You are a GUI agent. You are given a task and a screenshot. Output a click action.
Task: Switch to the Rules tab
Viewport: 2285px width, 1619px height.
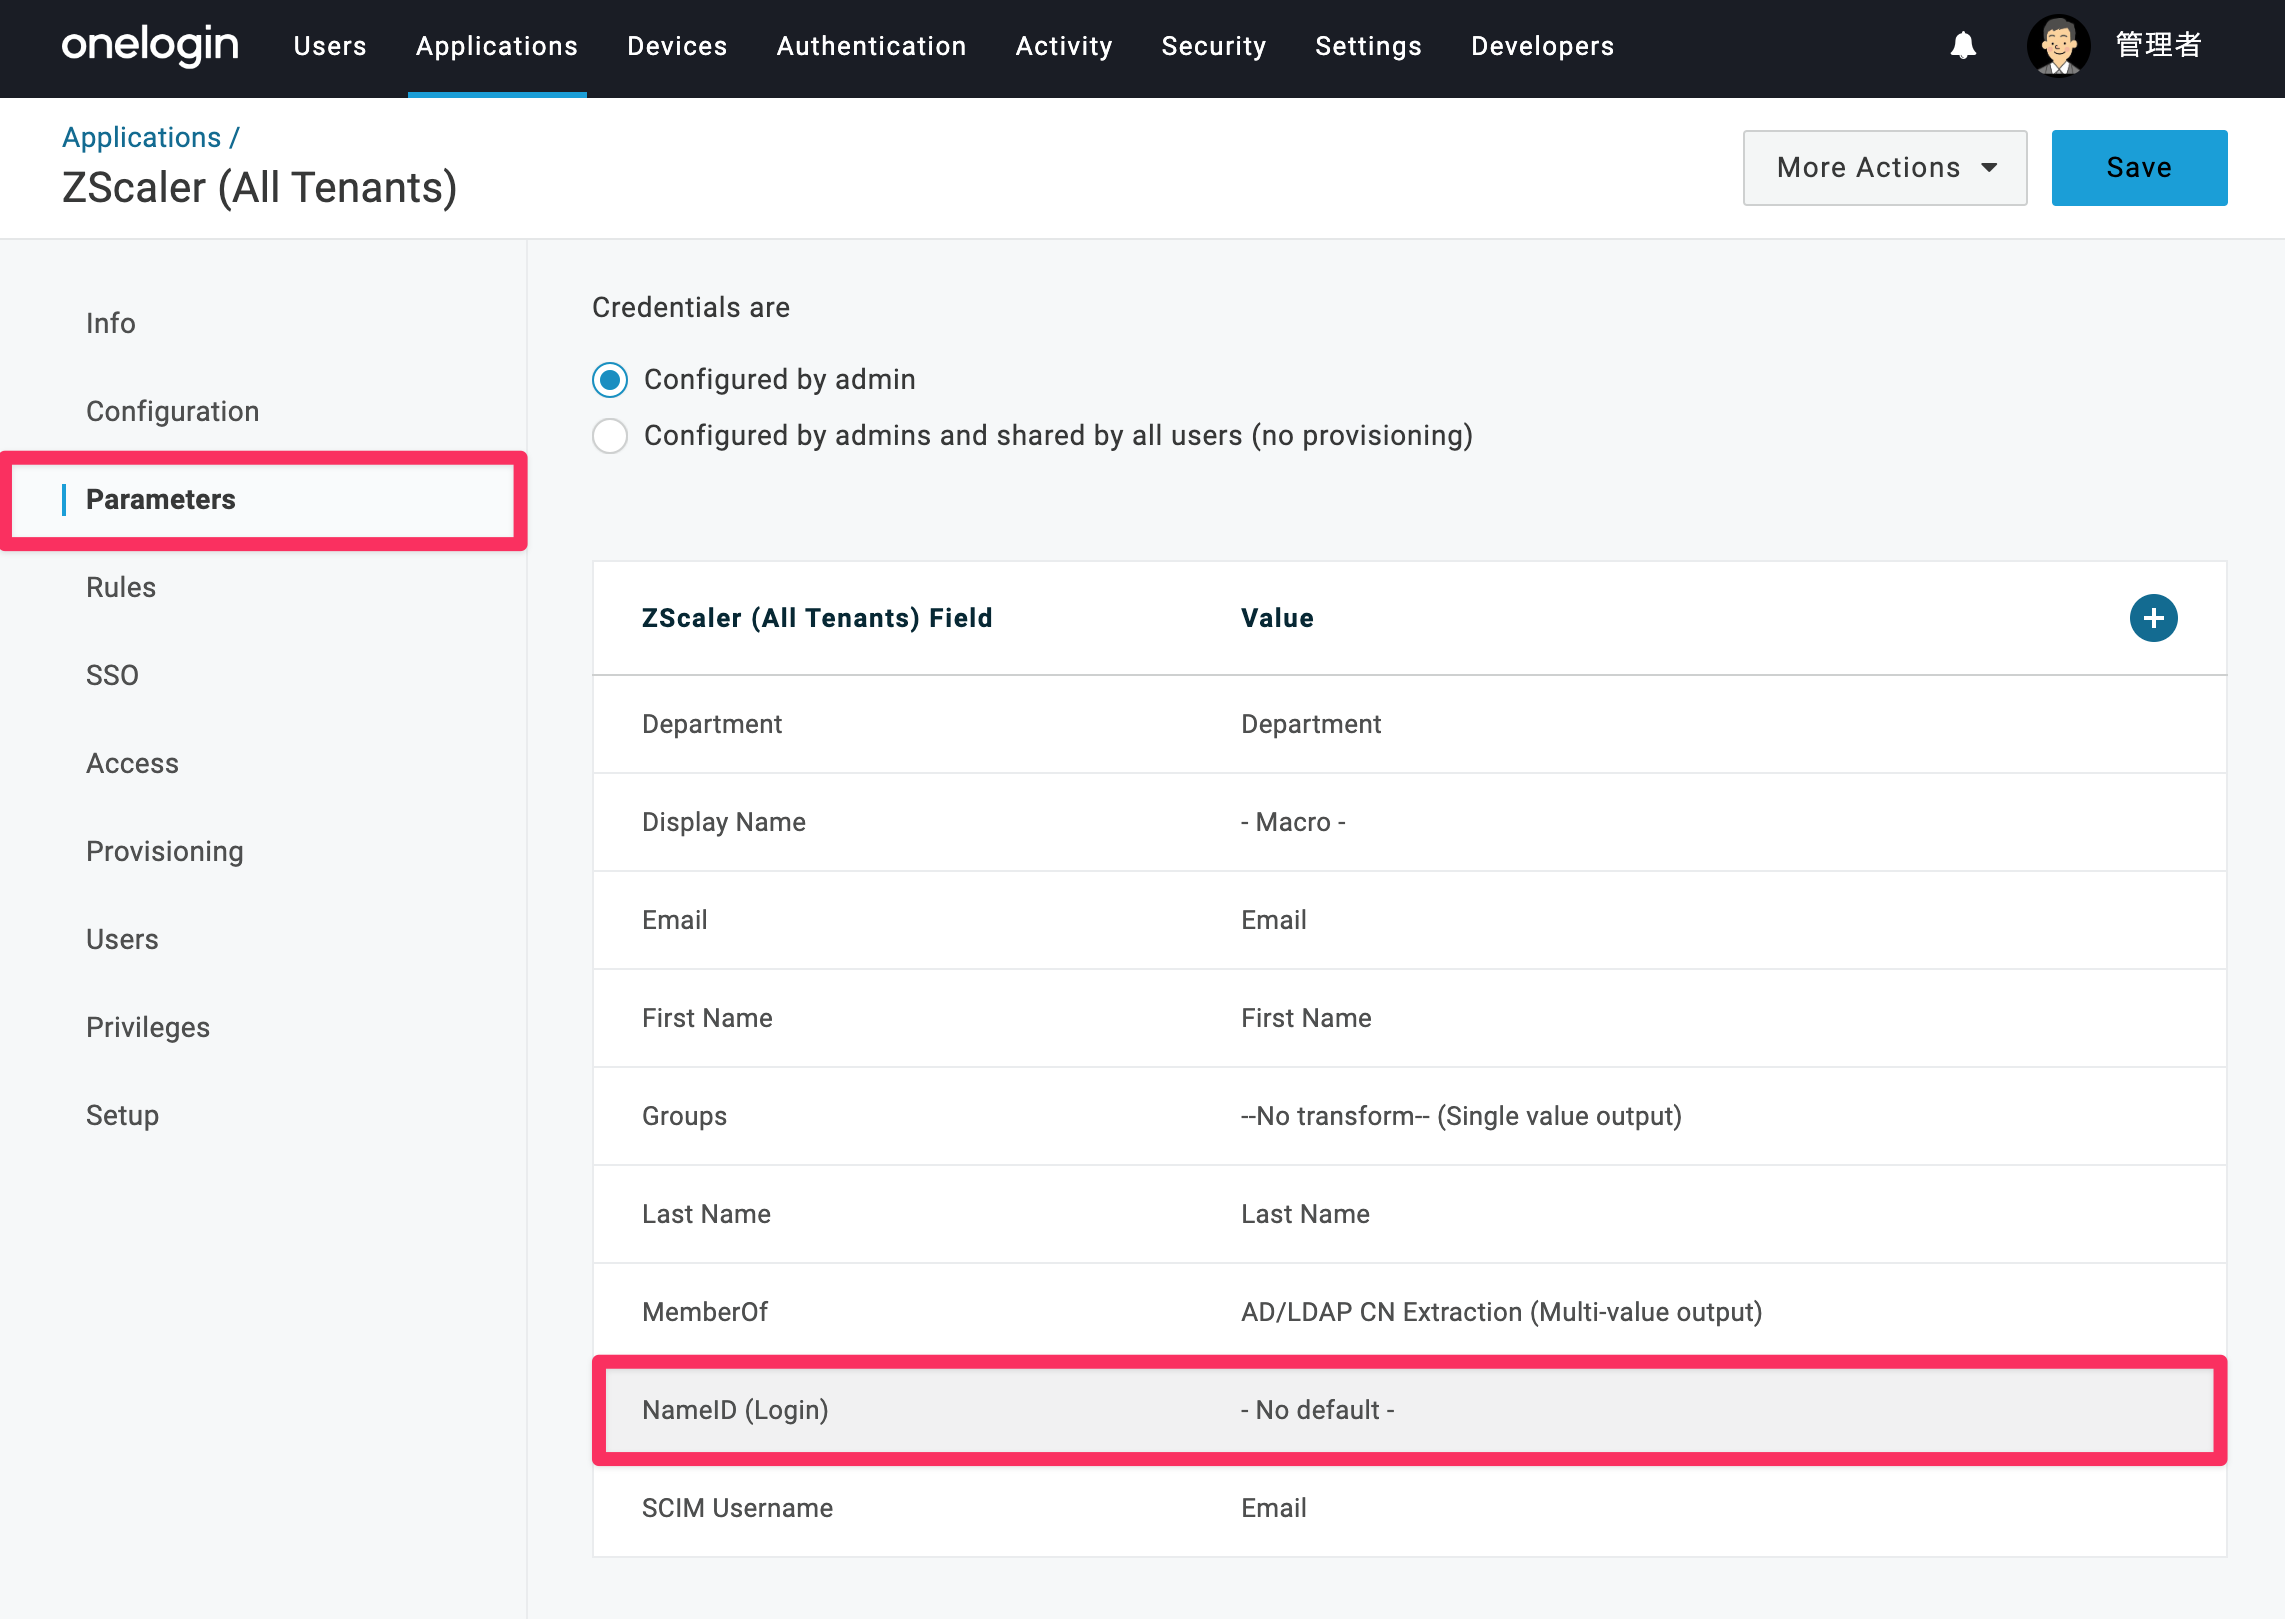[121, 587]
